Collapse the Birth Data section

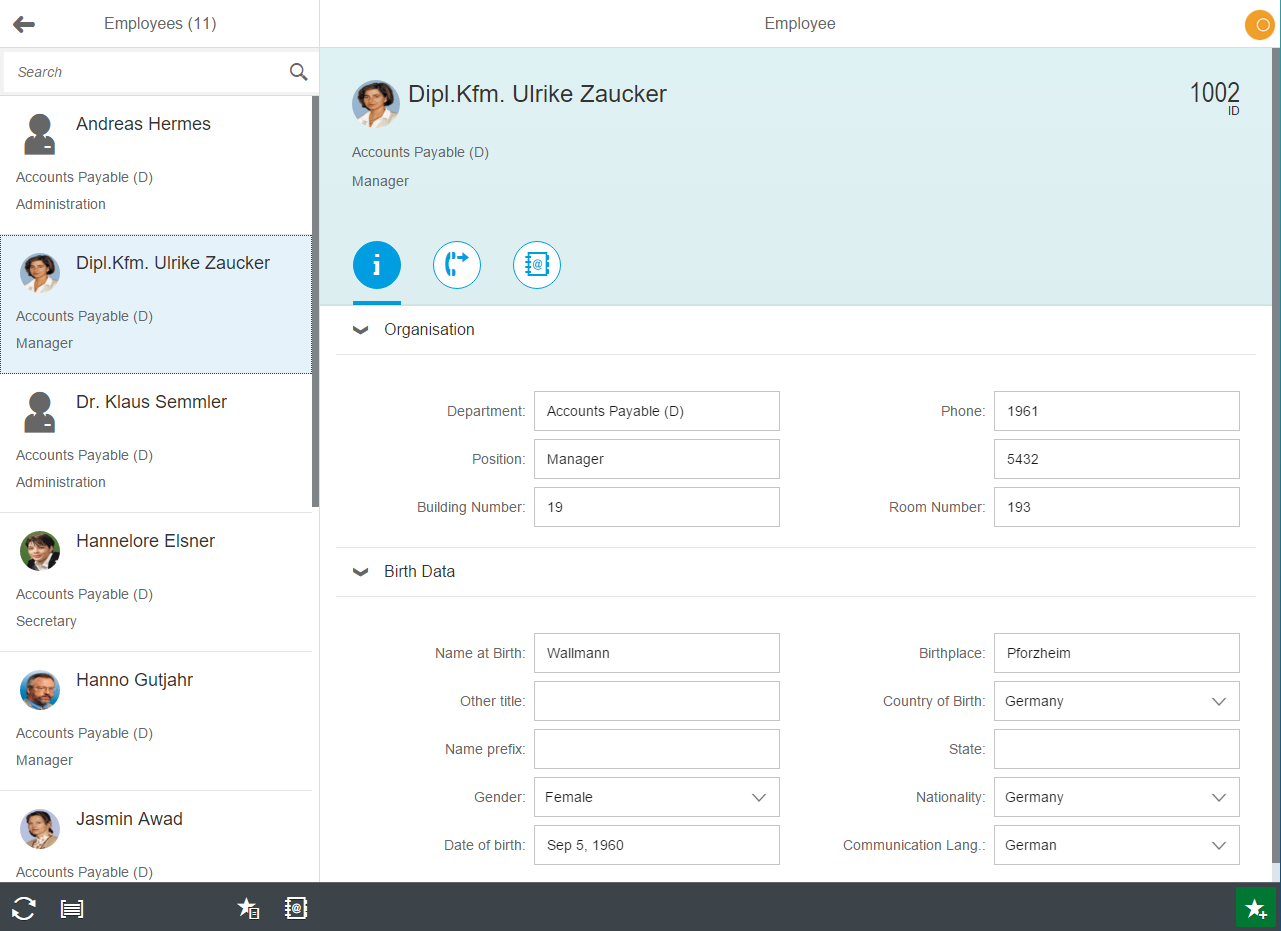click(361, 572)
